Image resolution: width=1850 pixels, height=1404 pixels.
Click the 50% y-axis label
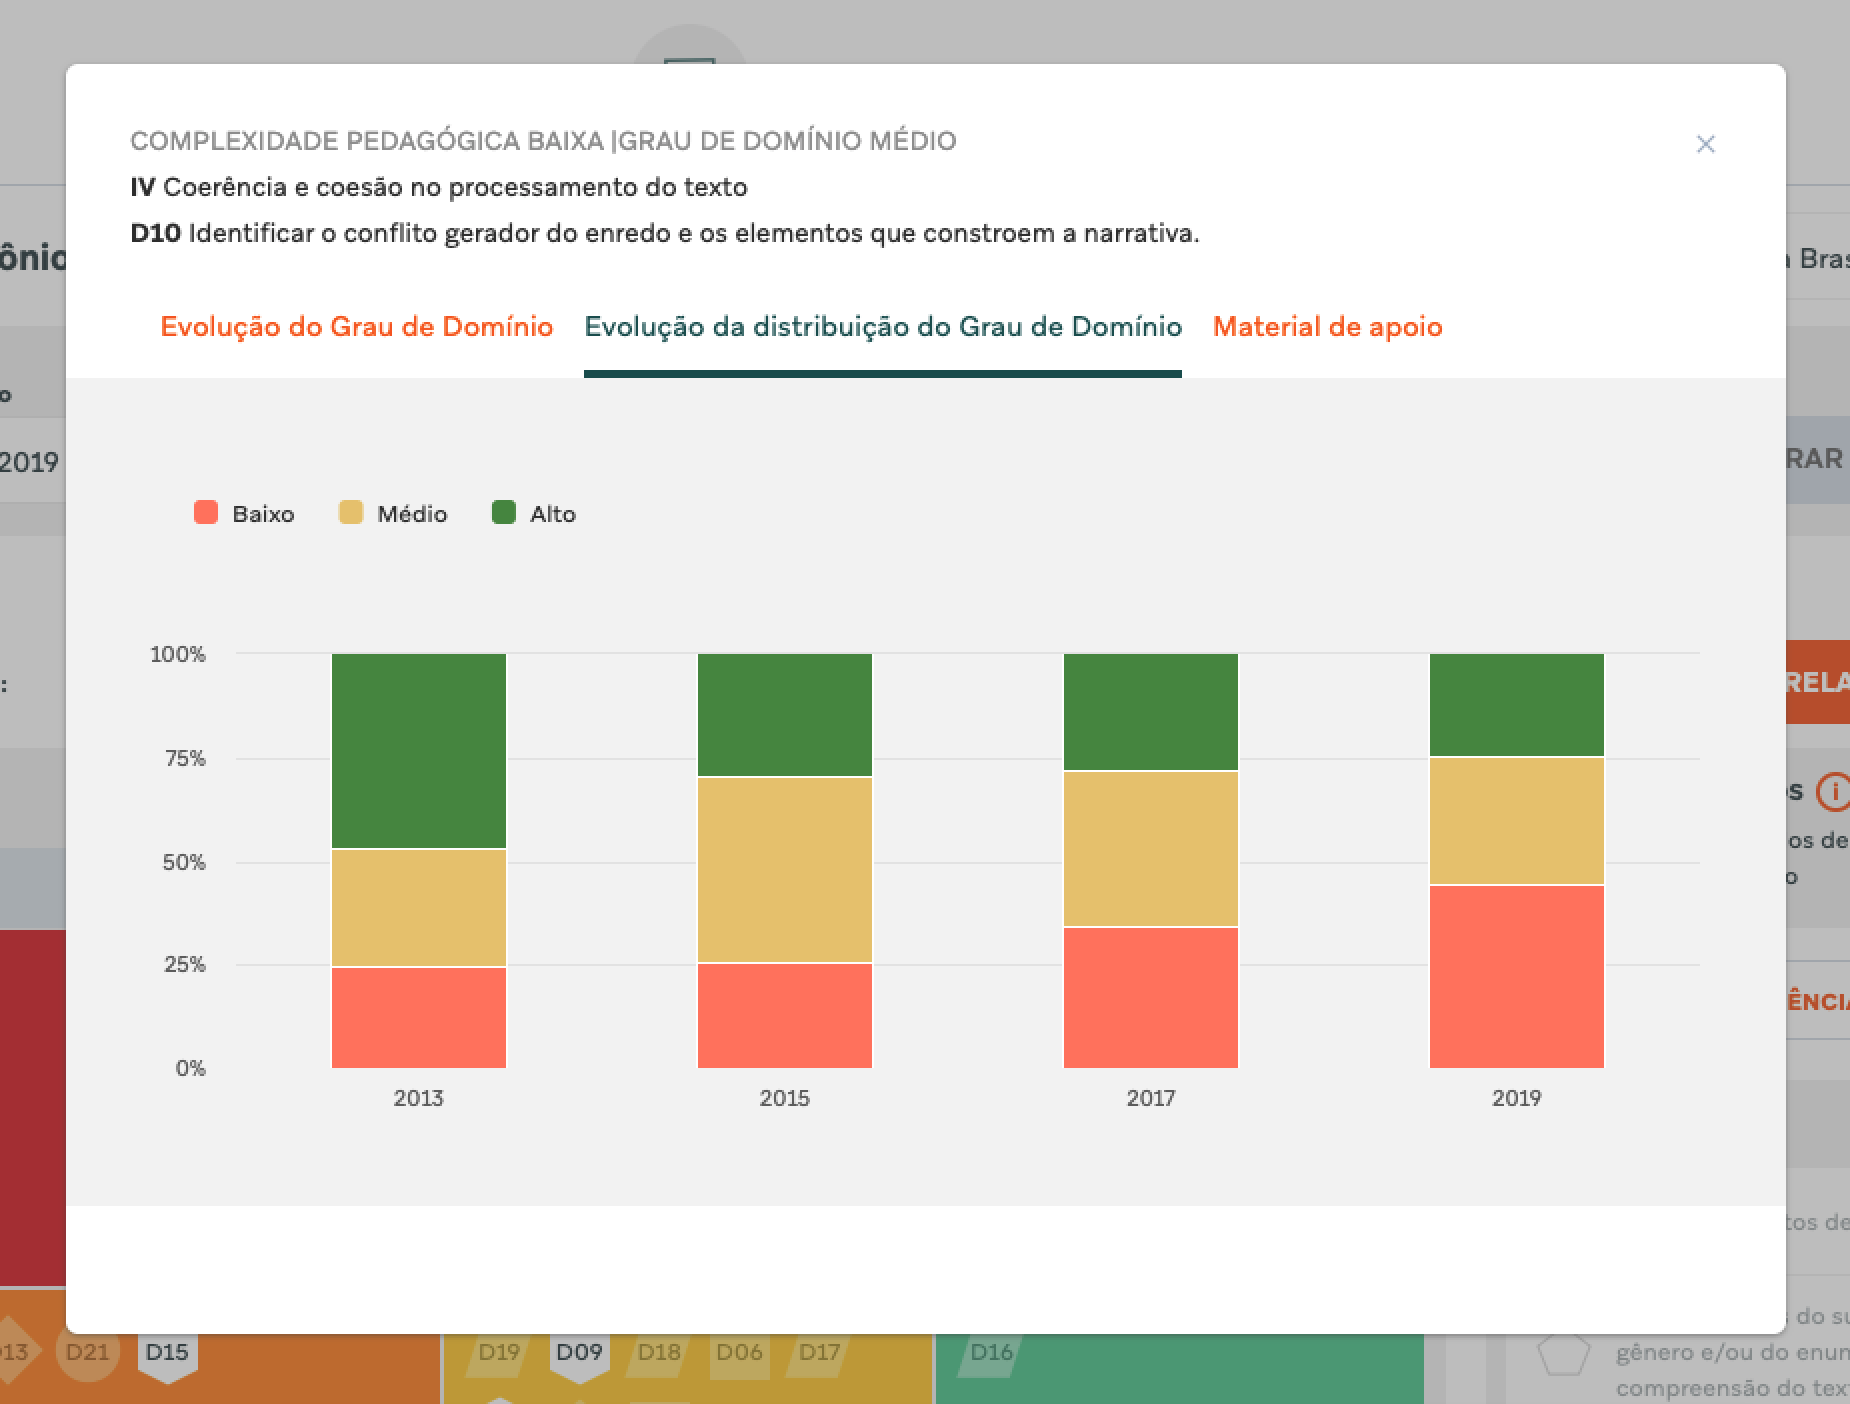coord(184,862)
